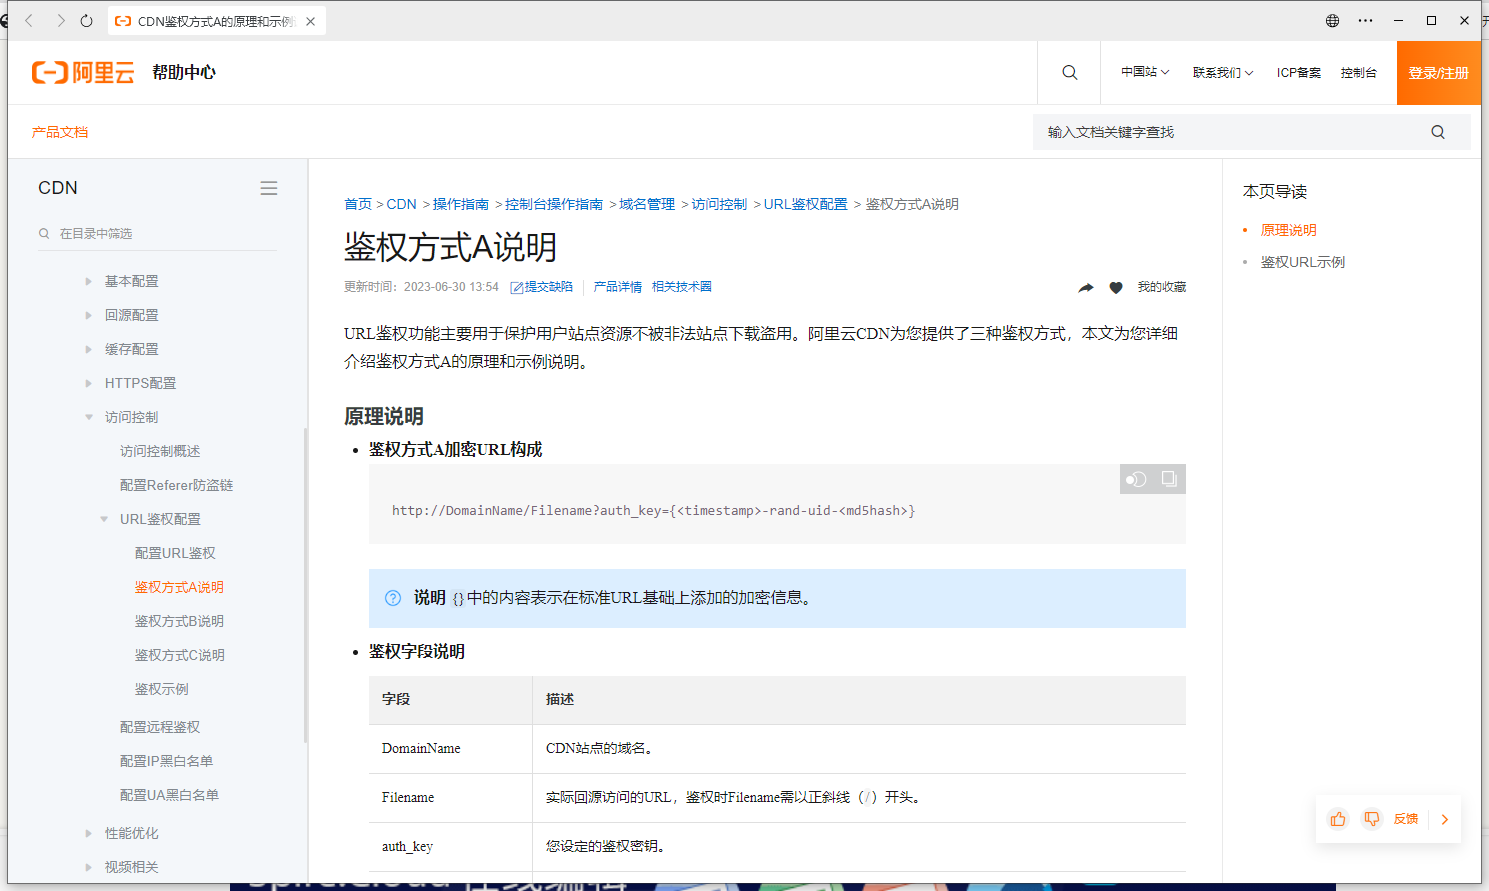Open the 相关技术圈 link
Viewport: 1489px width, 891px height.
point(682,287)
